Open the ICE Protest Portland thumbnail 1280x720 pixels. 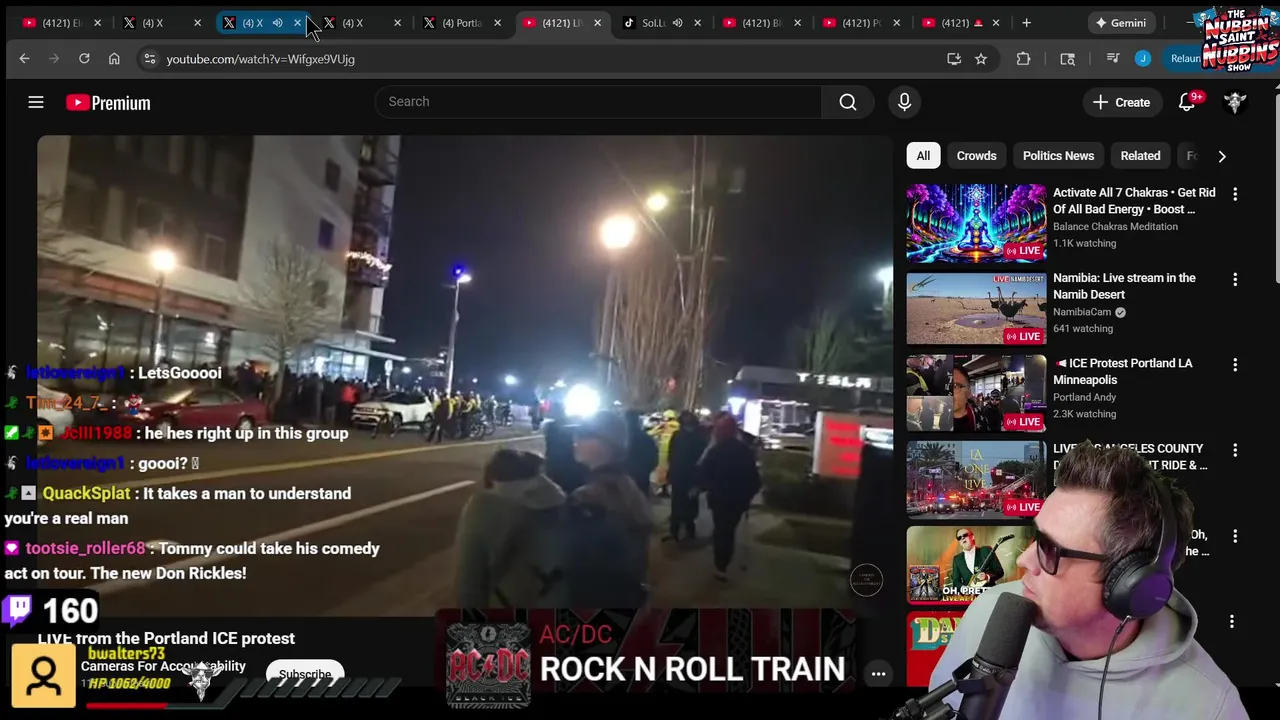(976, 394)
